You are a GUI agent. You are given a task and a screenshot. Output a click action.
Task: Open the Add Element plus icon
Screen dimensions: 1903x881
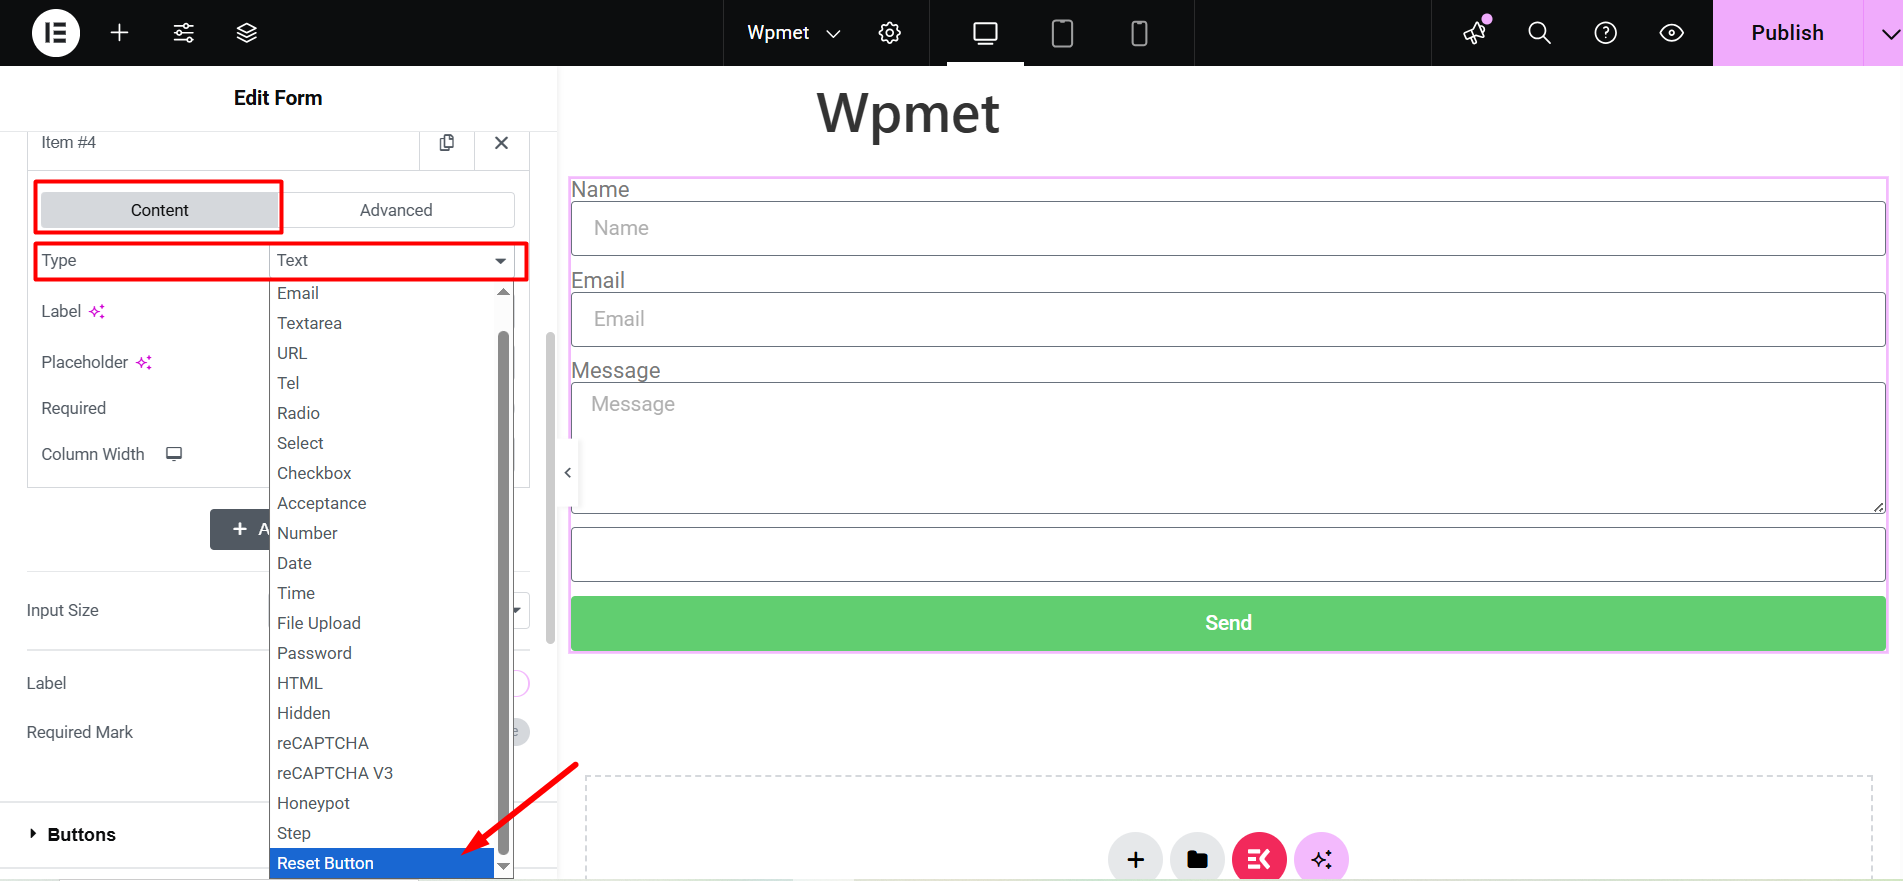119,33
